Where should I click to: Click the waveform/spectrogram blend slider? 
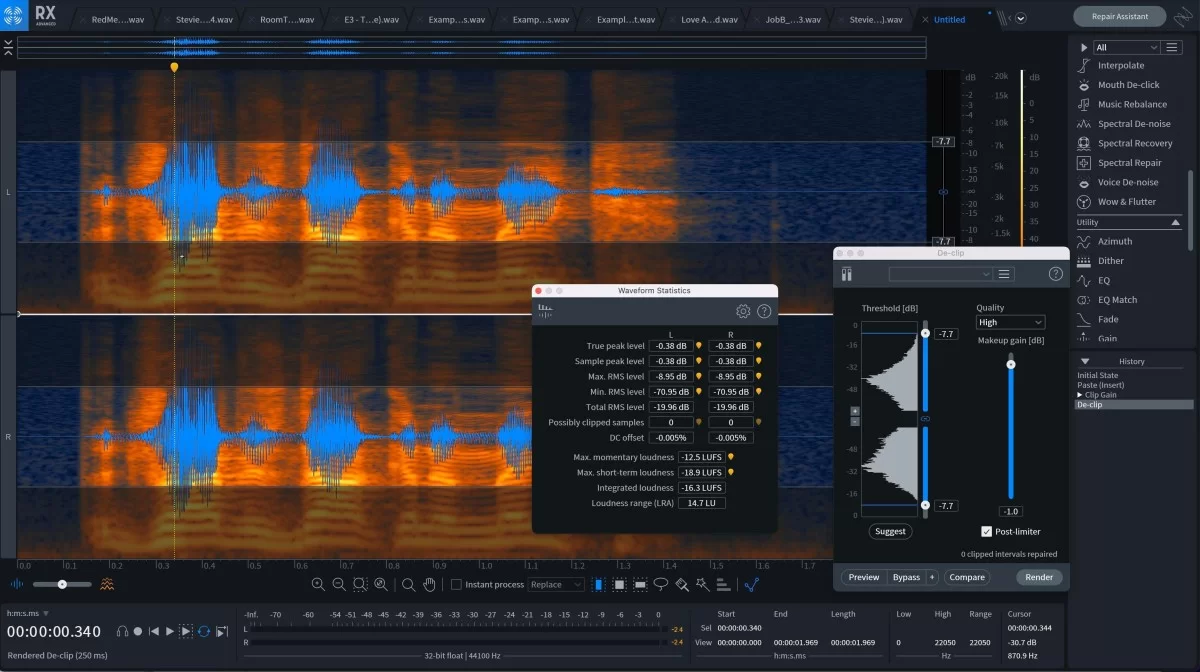click(x=62, y=584)
